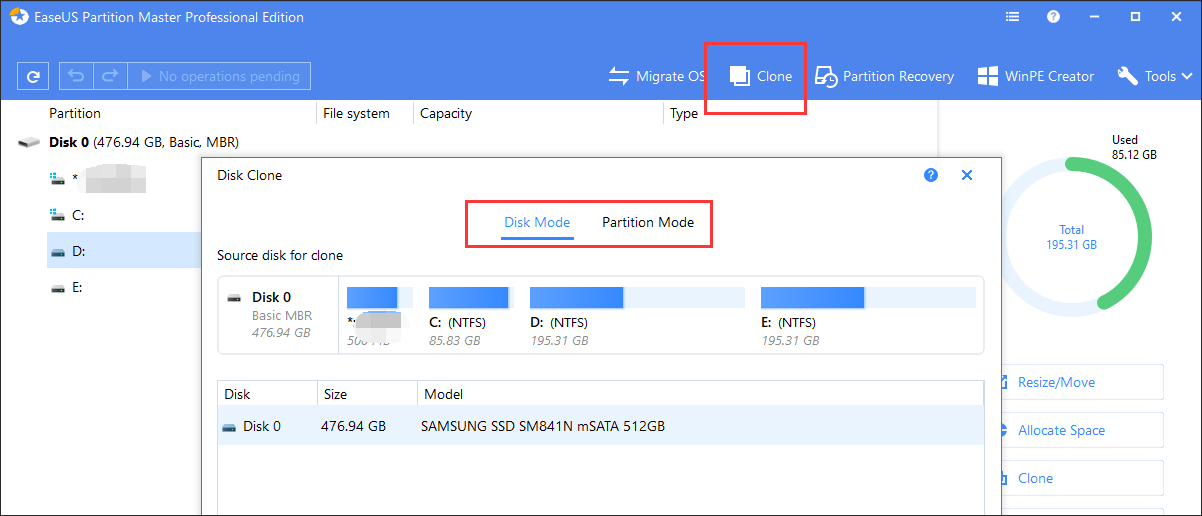Image resolution: width=1202 pixels, height=516 pixels.
Task: Click the Source disk for clone label
Action: (280, 256)
